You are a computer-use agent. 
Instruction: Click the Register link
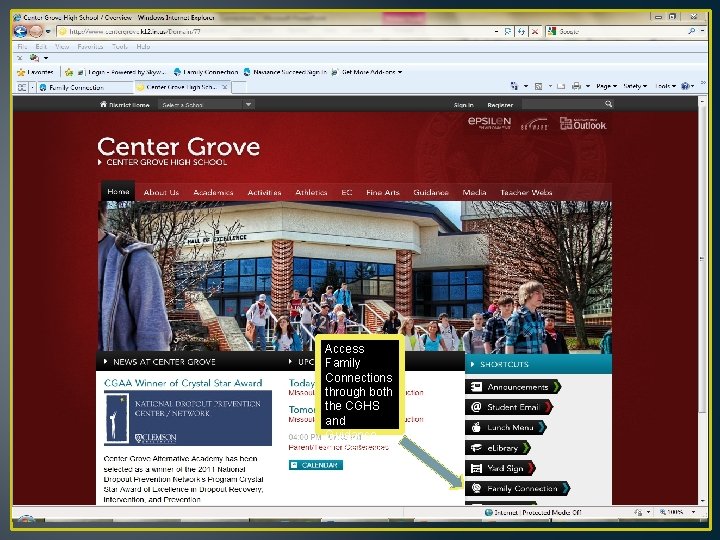coord(500,105)
